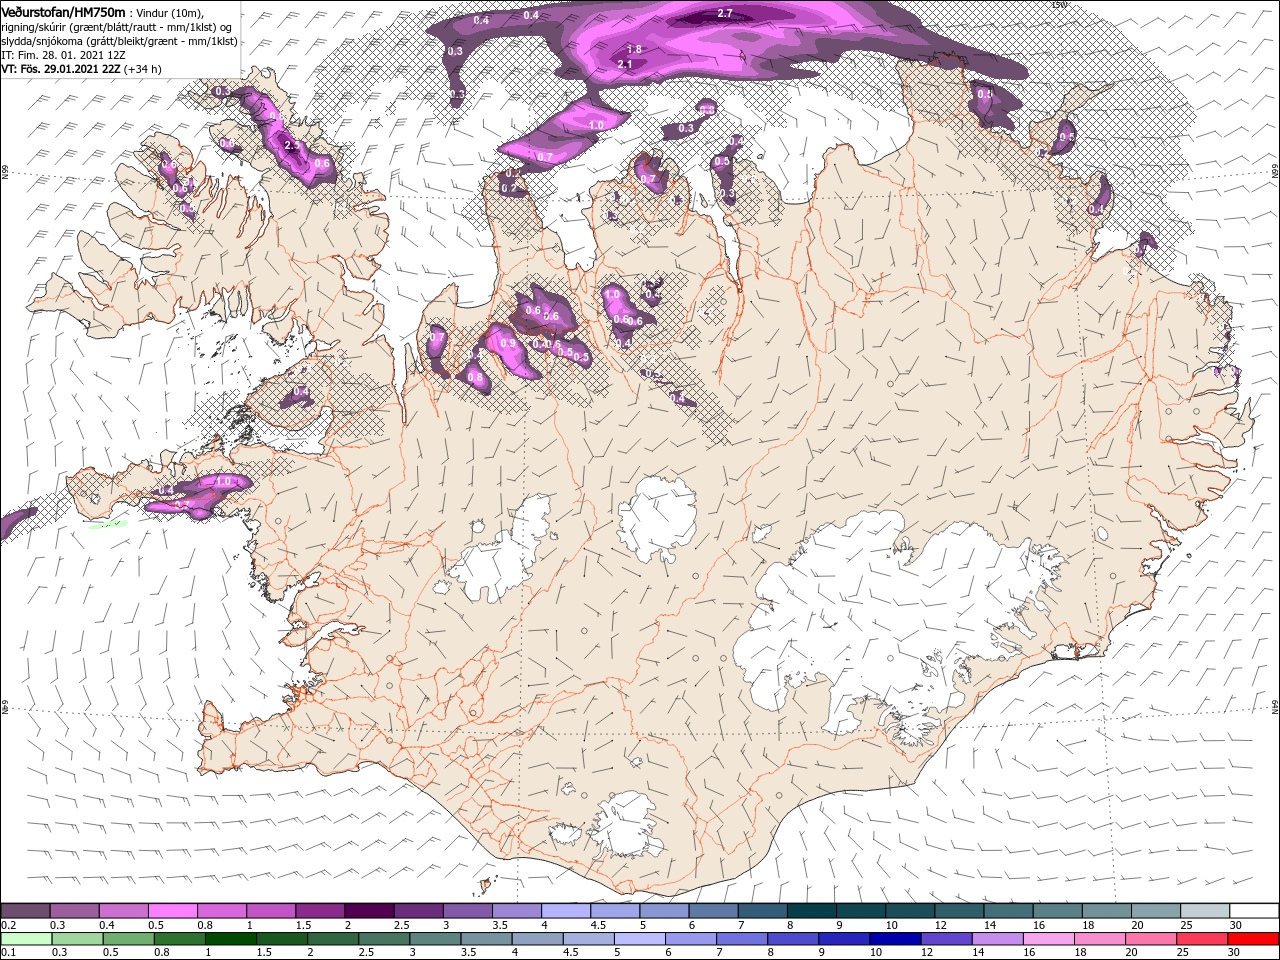The height and width of the screenshot is (960, 1280).
Task: Click the 0.9 precipitation value on the map
Action: click(x=508, y=344)
